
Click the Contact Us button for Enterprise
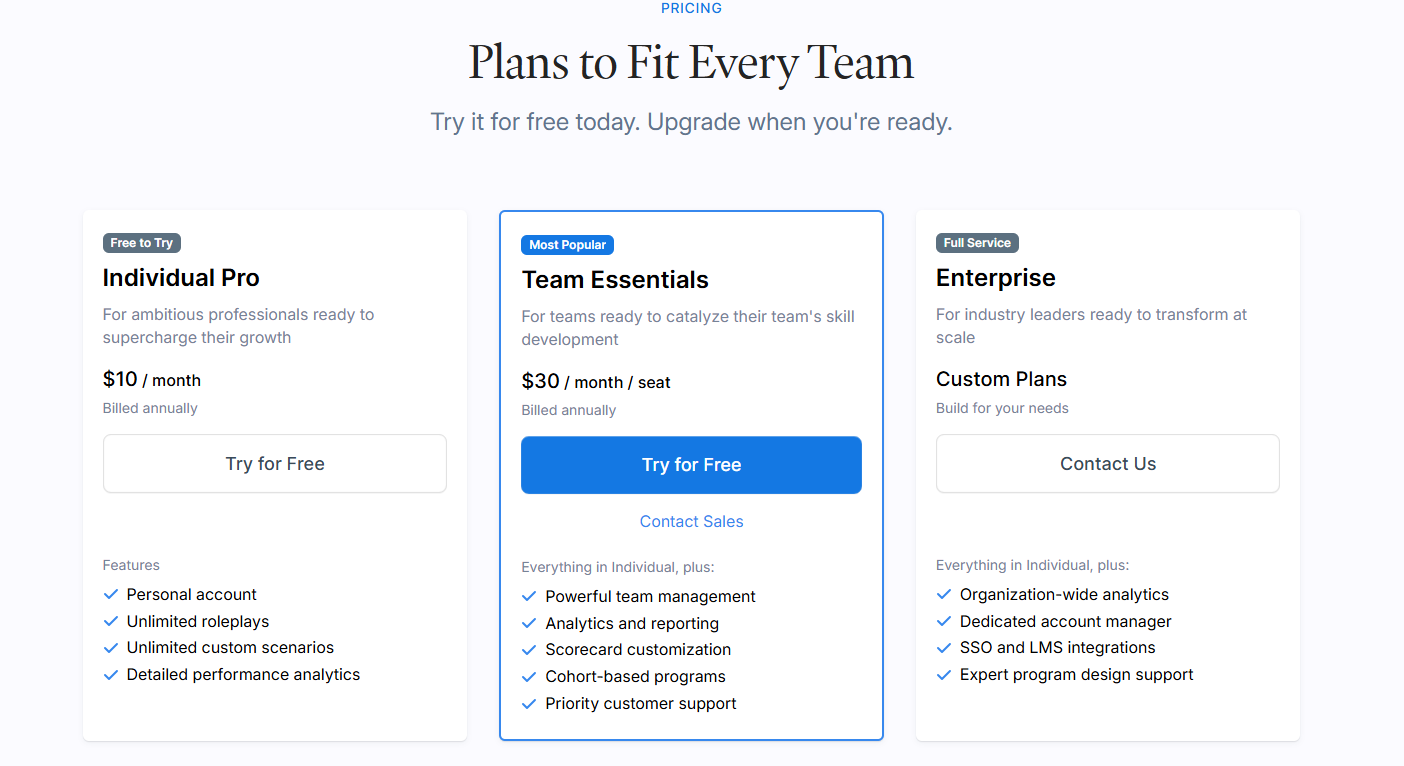1107,464
